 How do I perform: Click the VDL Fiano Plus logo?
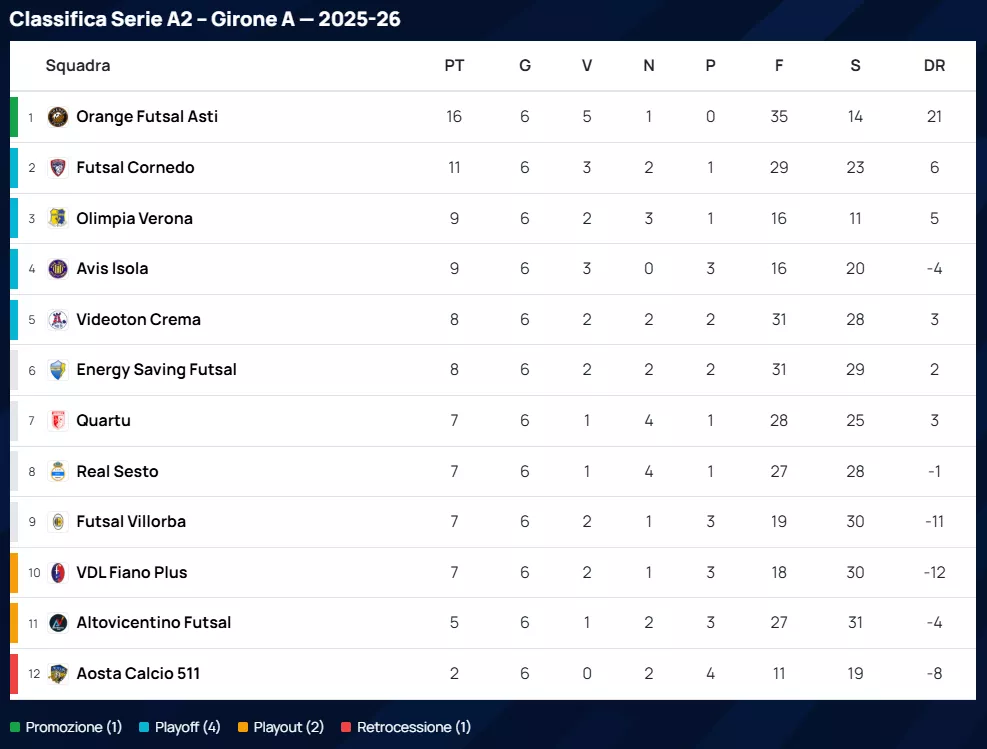pos(58,573)
